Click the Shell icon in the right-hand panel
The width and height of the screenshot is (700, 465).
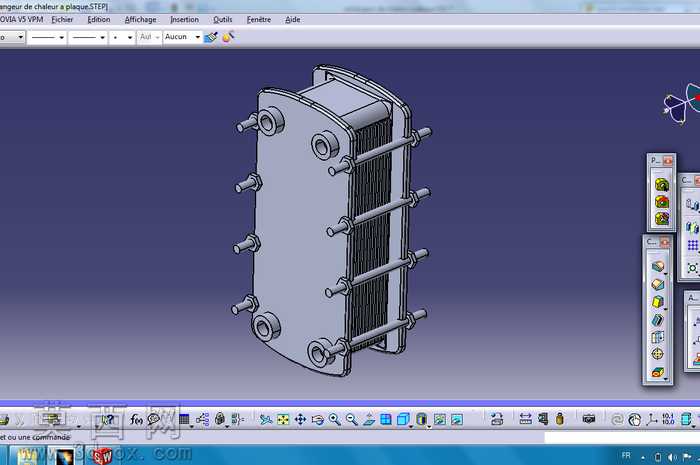click(x=658, y=320)
